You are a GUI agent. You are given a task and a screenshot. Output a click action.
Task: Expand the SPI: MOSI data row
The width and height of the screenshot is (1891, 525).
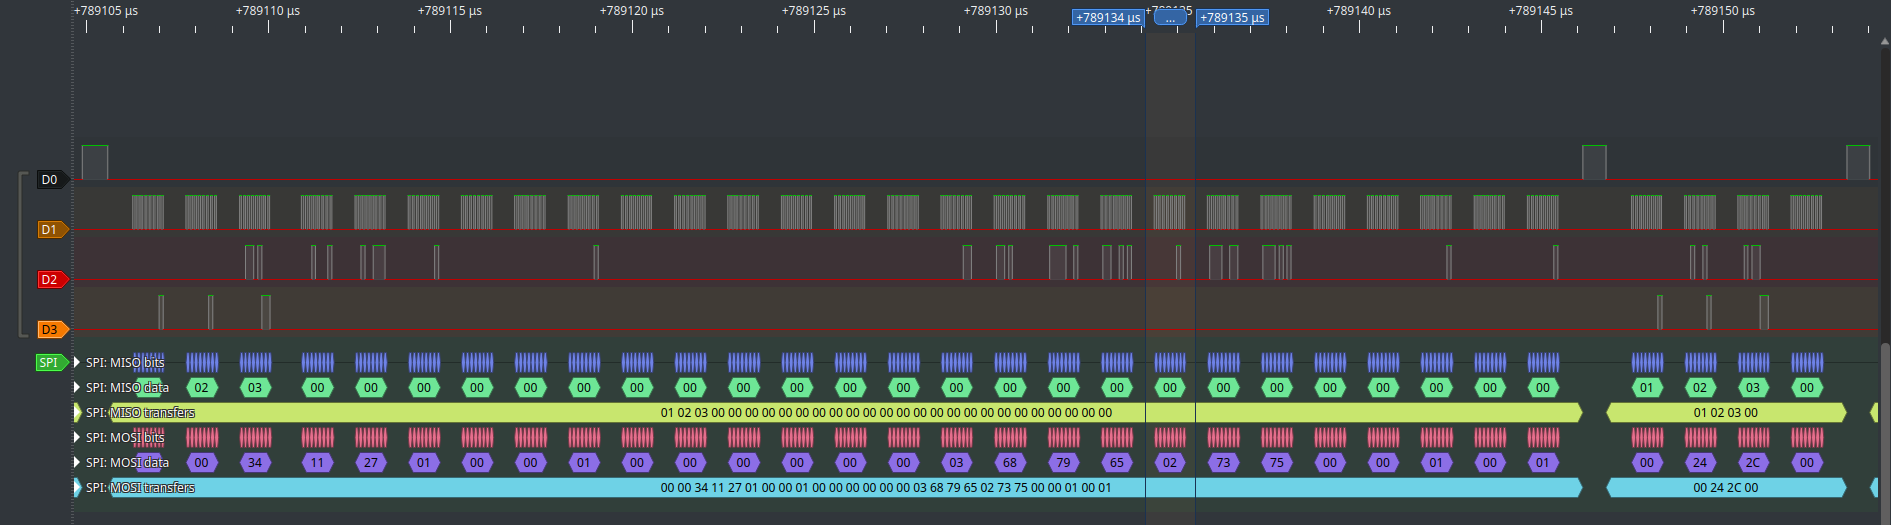coord(77,463)
